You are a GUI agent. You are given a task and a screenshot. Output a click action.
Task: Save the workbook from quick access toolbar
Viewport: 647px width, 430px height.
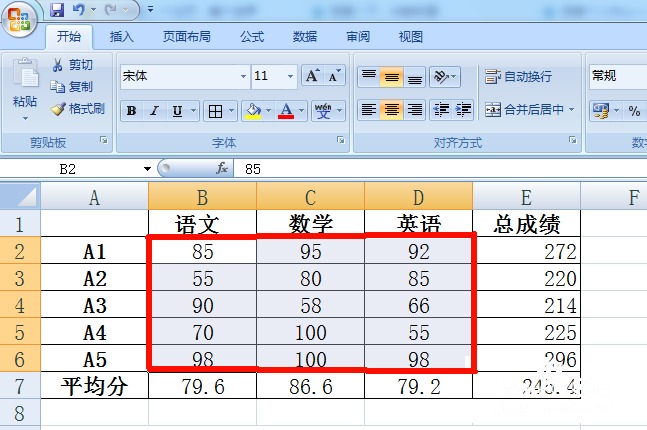coord(57,10)
